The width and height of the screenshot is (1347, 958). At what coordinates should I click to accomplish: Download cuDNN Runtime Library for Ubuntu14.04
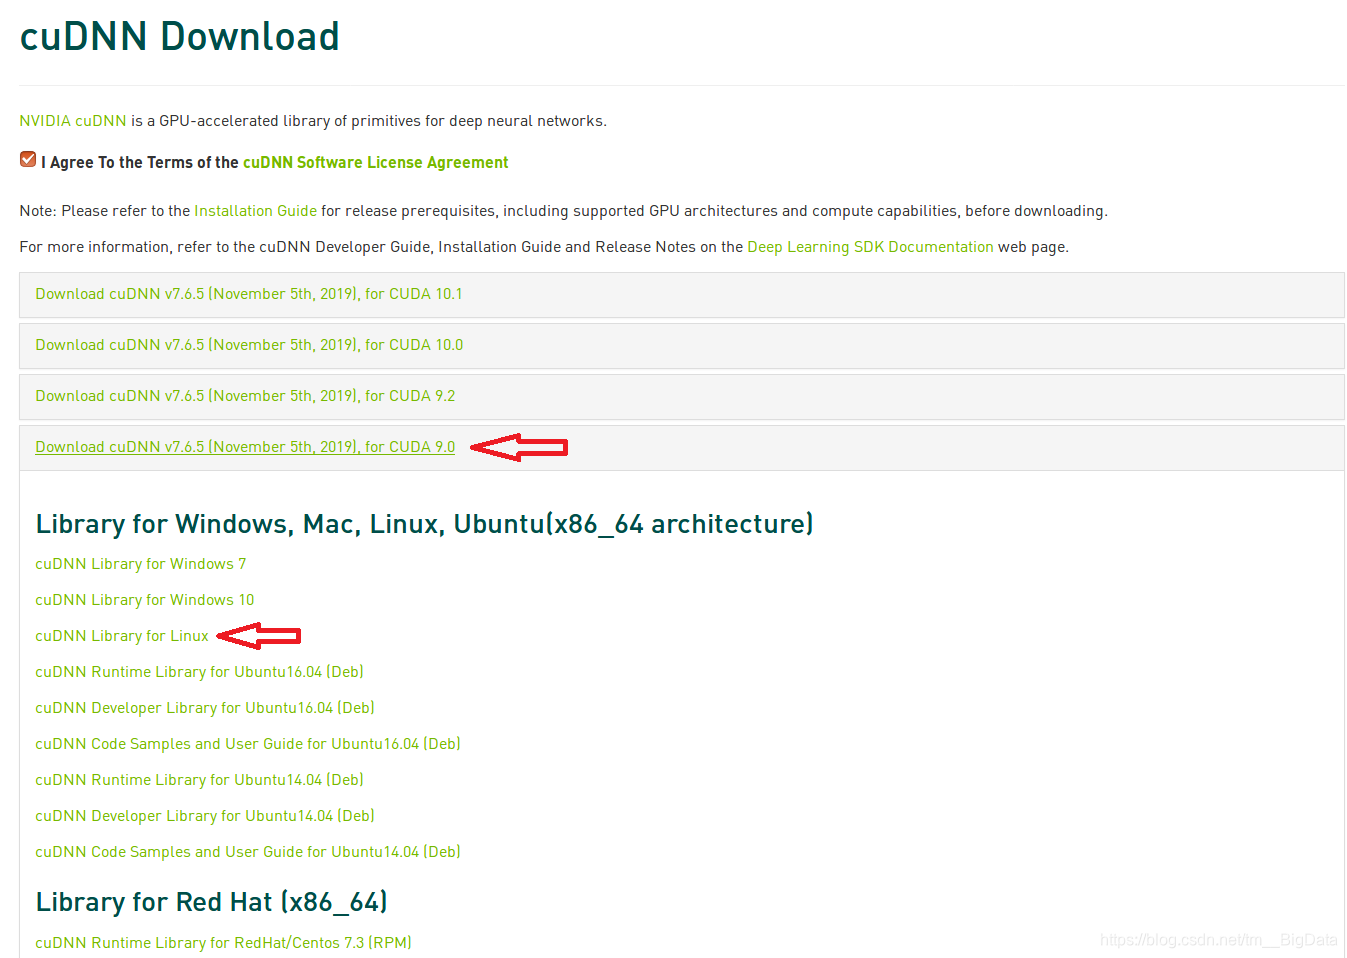[199, 780]
